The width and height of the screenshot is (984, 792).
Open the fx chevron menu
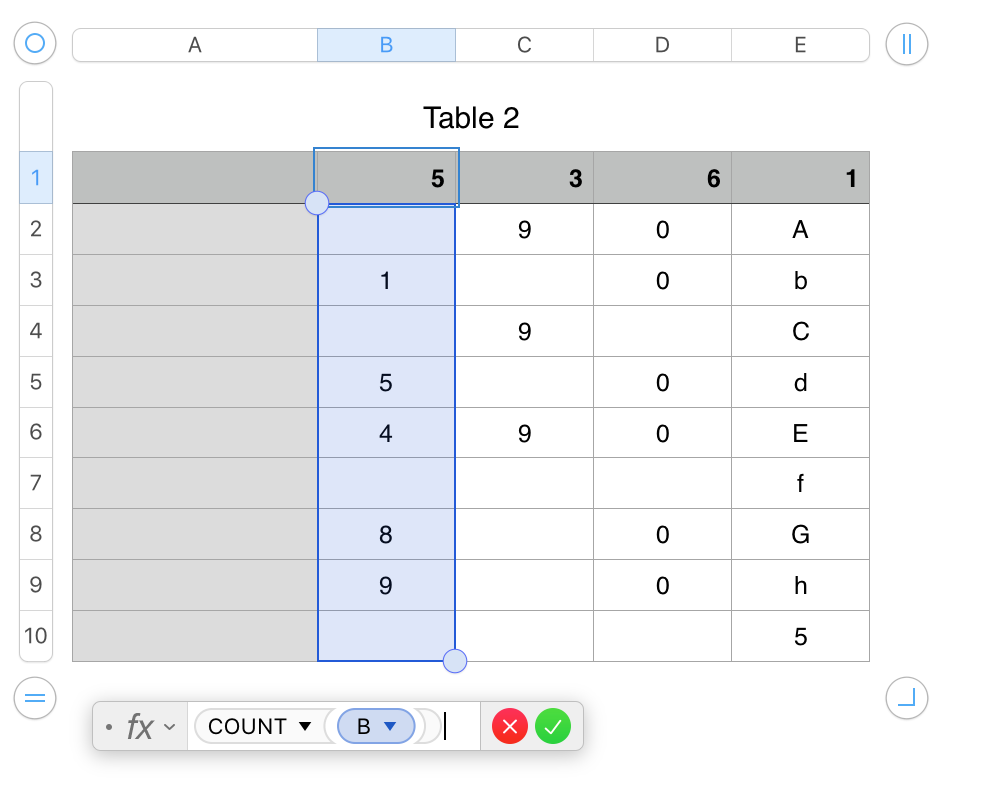coord(169,727)
